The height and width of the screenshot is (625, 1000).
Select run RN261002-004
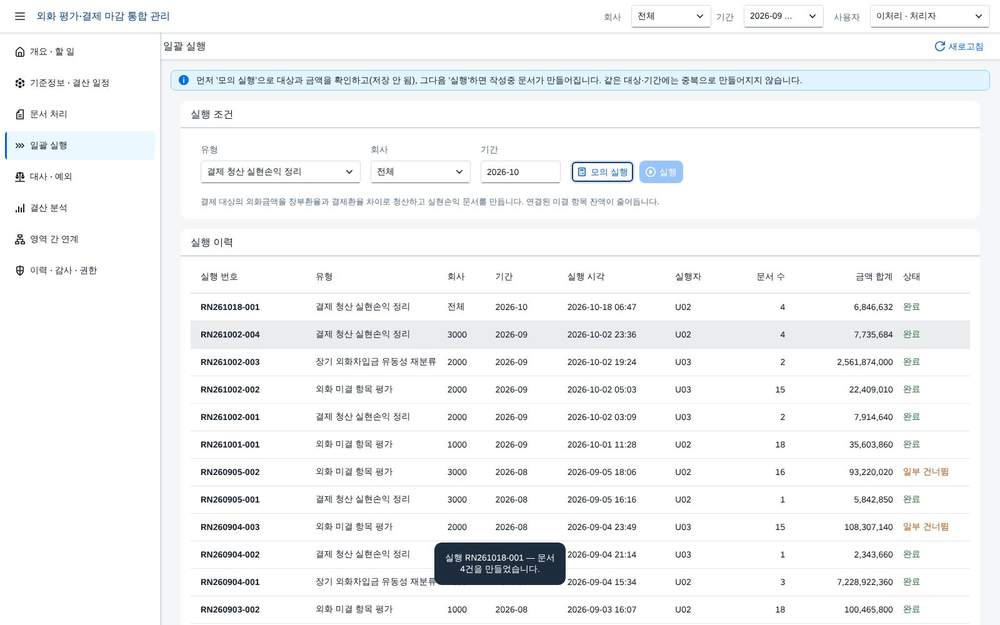tap(580, 334)
